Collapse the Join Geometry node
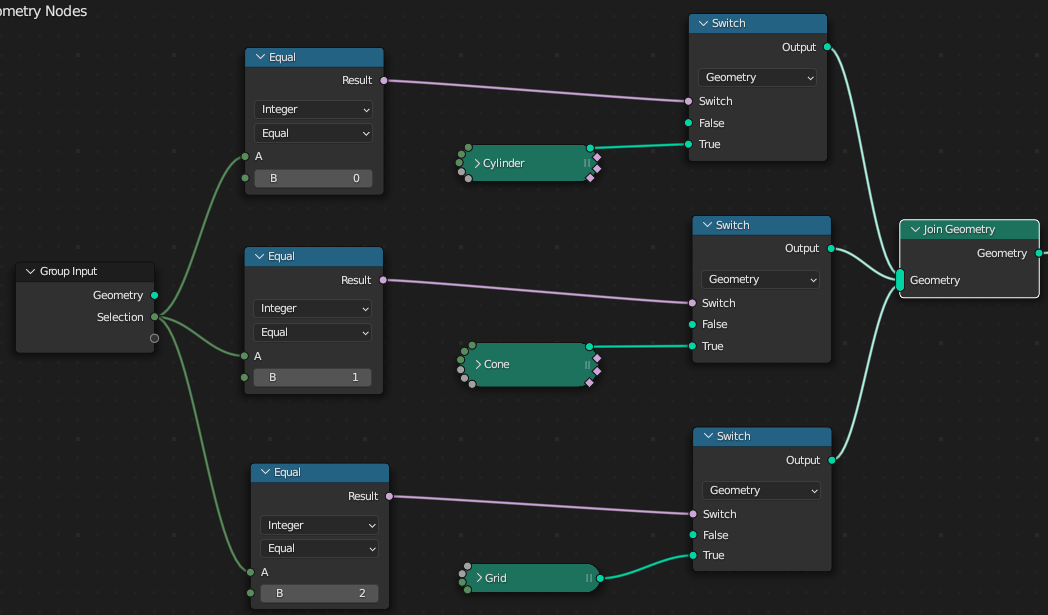This screenshot has height=615, width=1048. (x=915, y=229)
